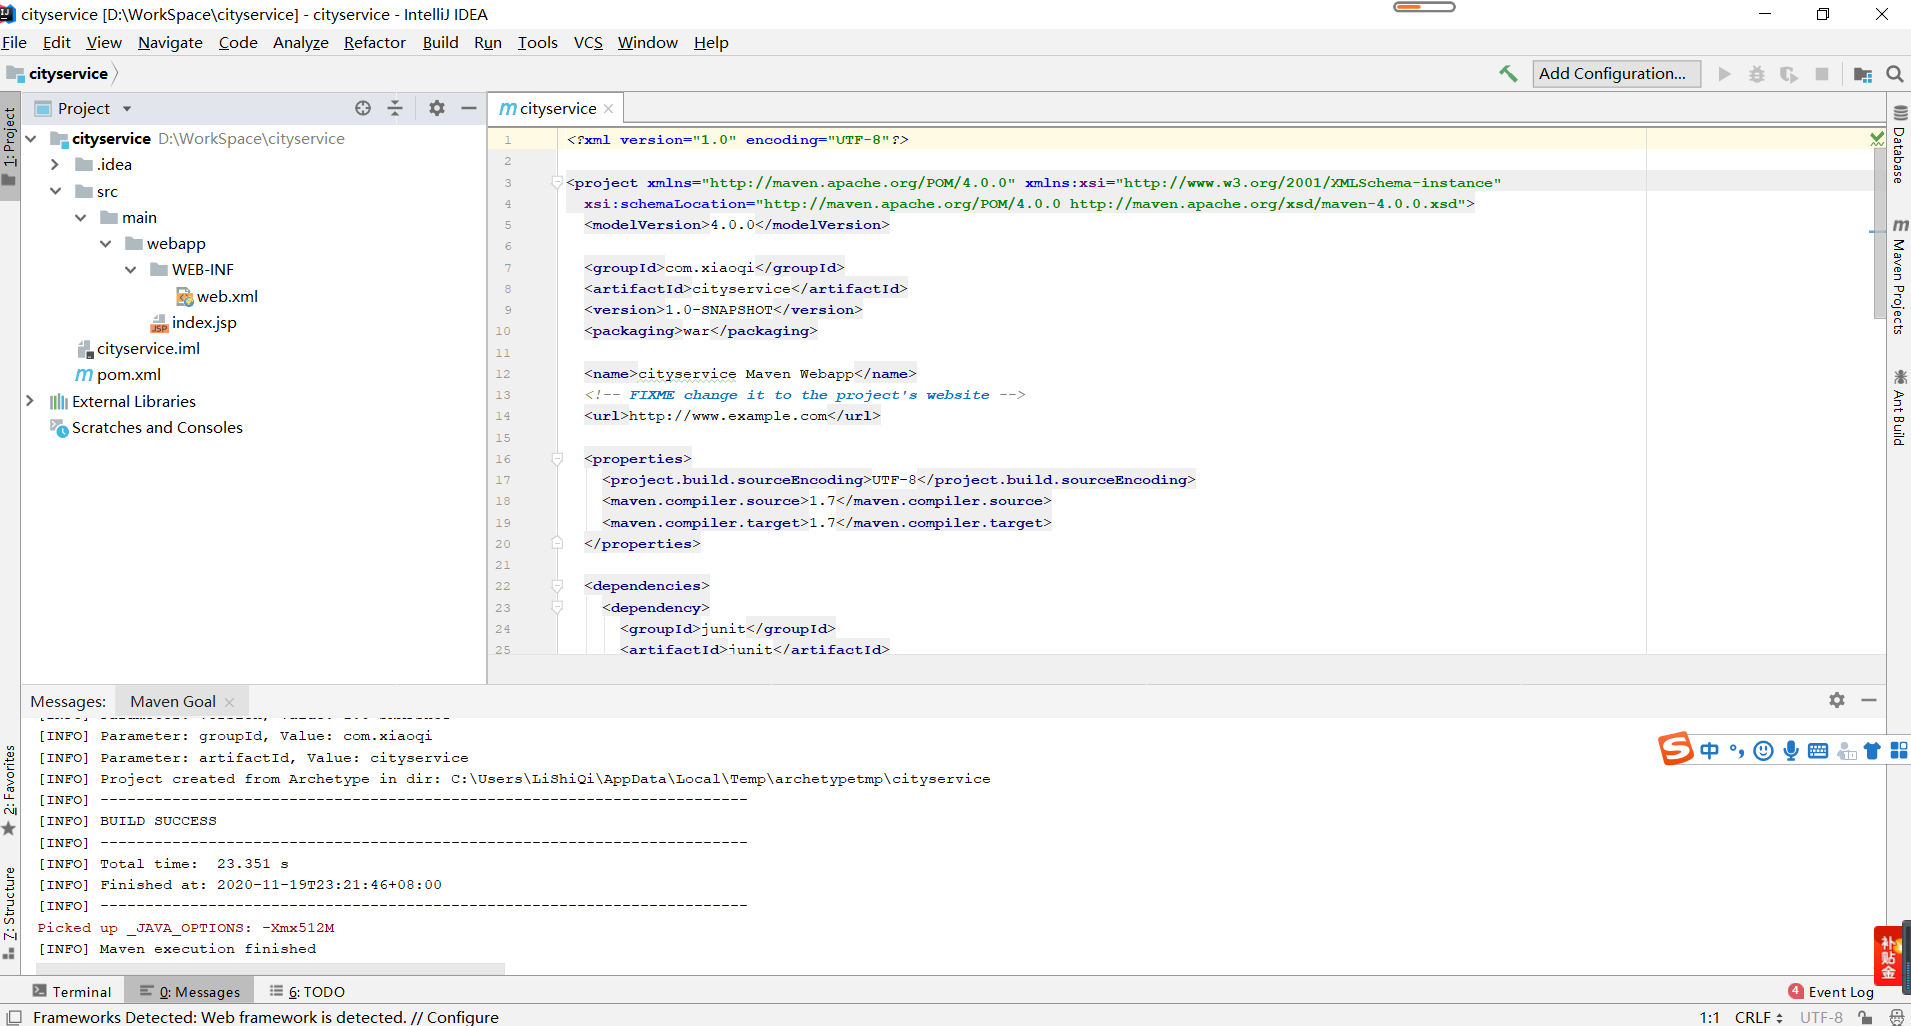Image resolution: width=1911 pixels, height=1026 pixels.
Task: Open the 0: Messages tool window
Action: 190,992
